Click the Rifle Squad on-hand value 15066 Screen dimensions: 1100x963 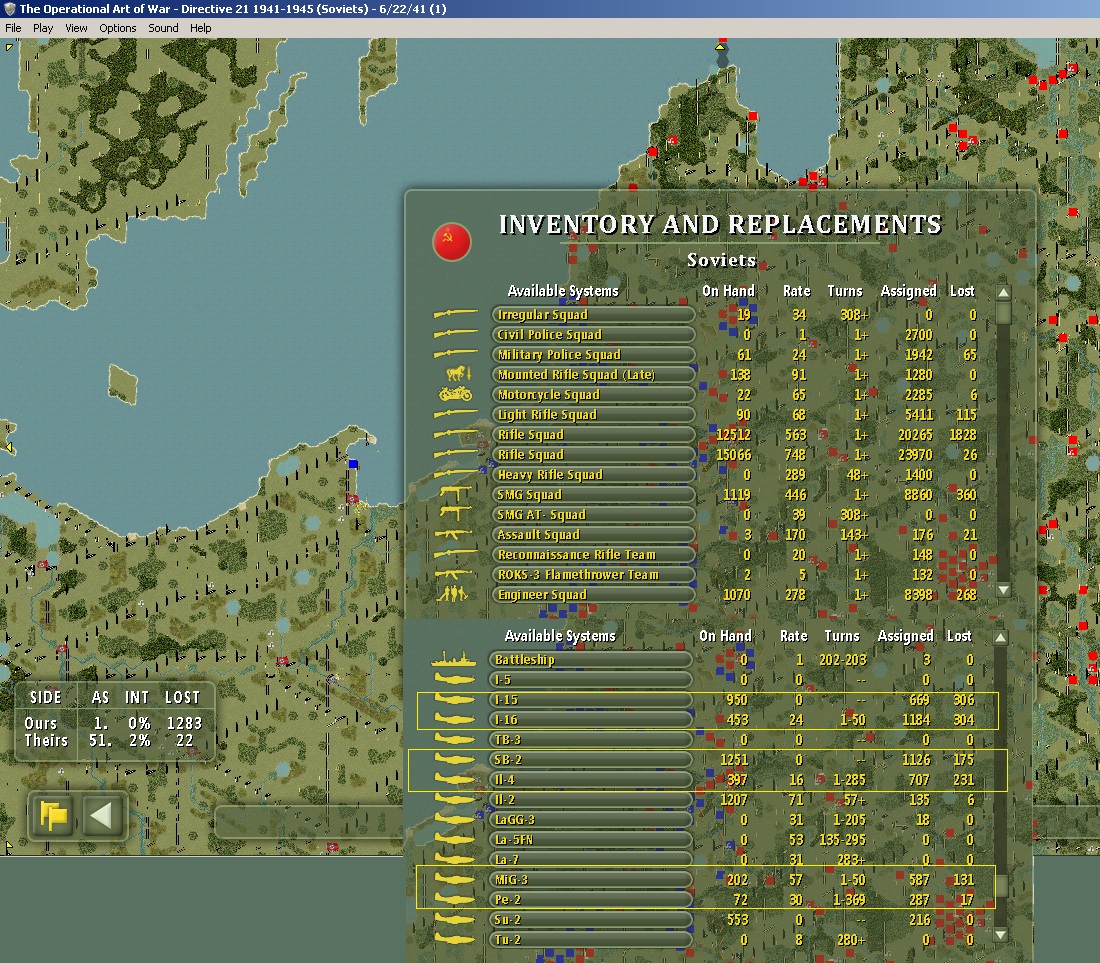tap(733, 454)
